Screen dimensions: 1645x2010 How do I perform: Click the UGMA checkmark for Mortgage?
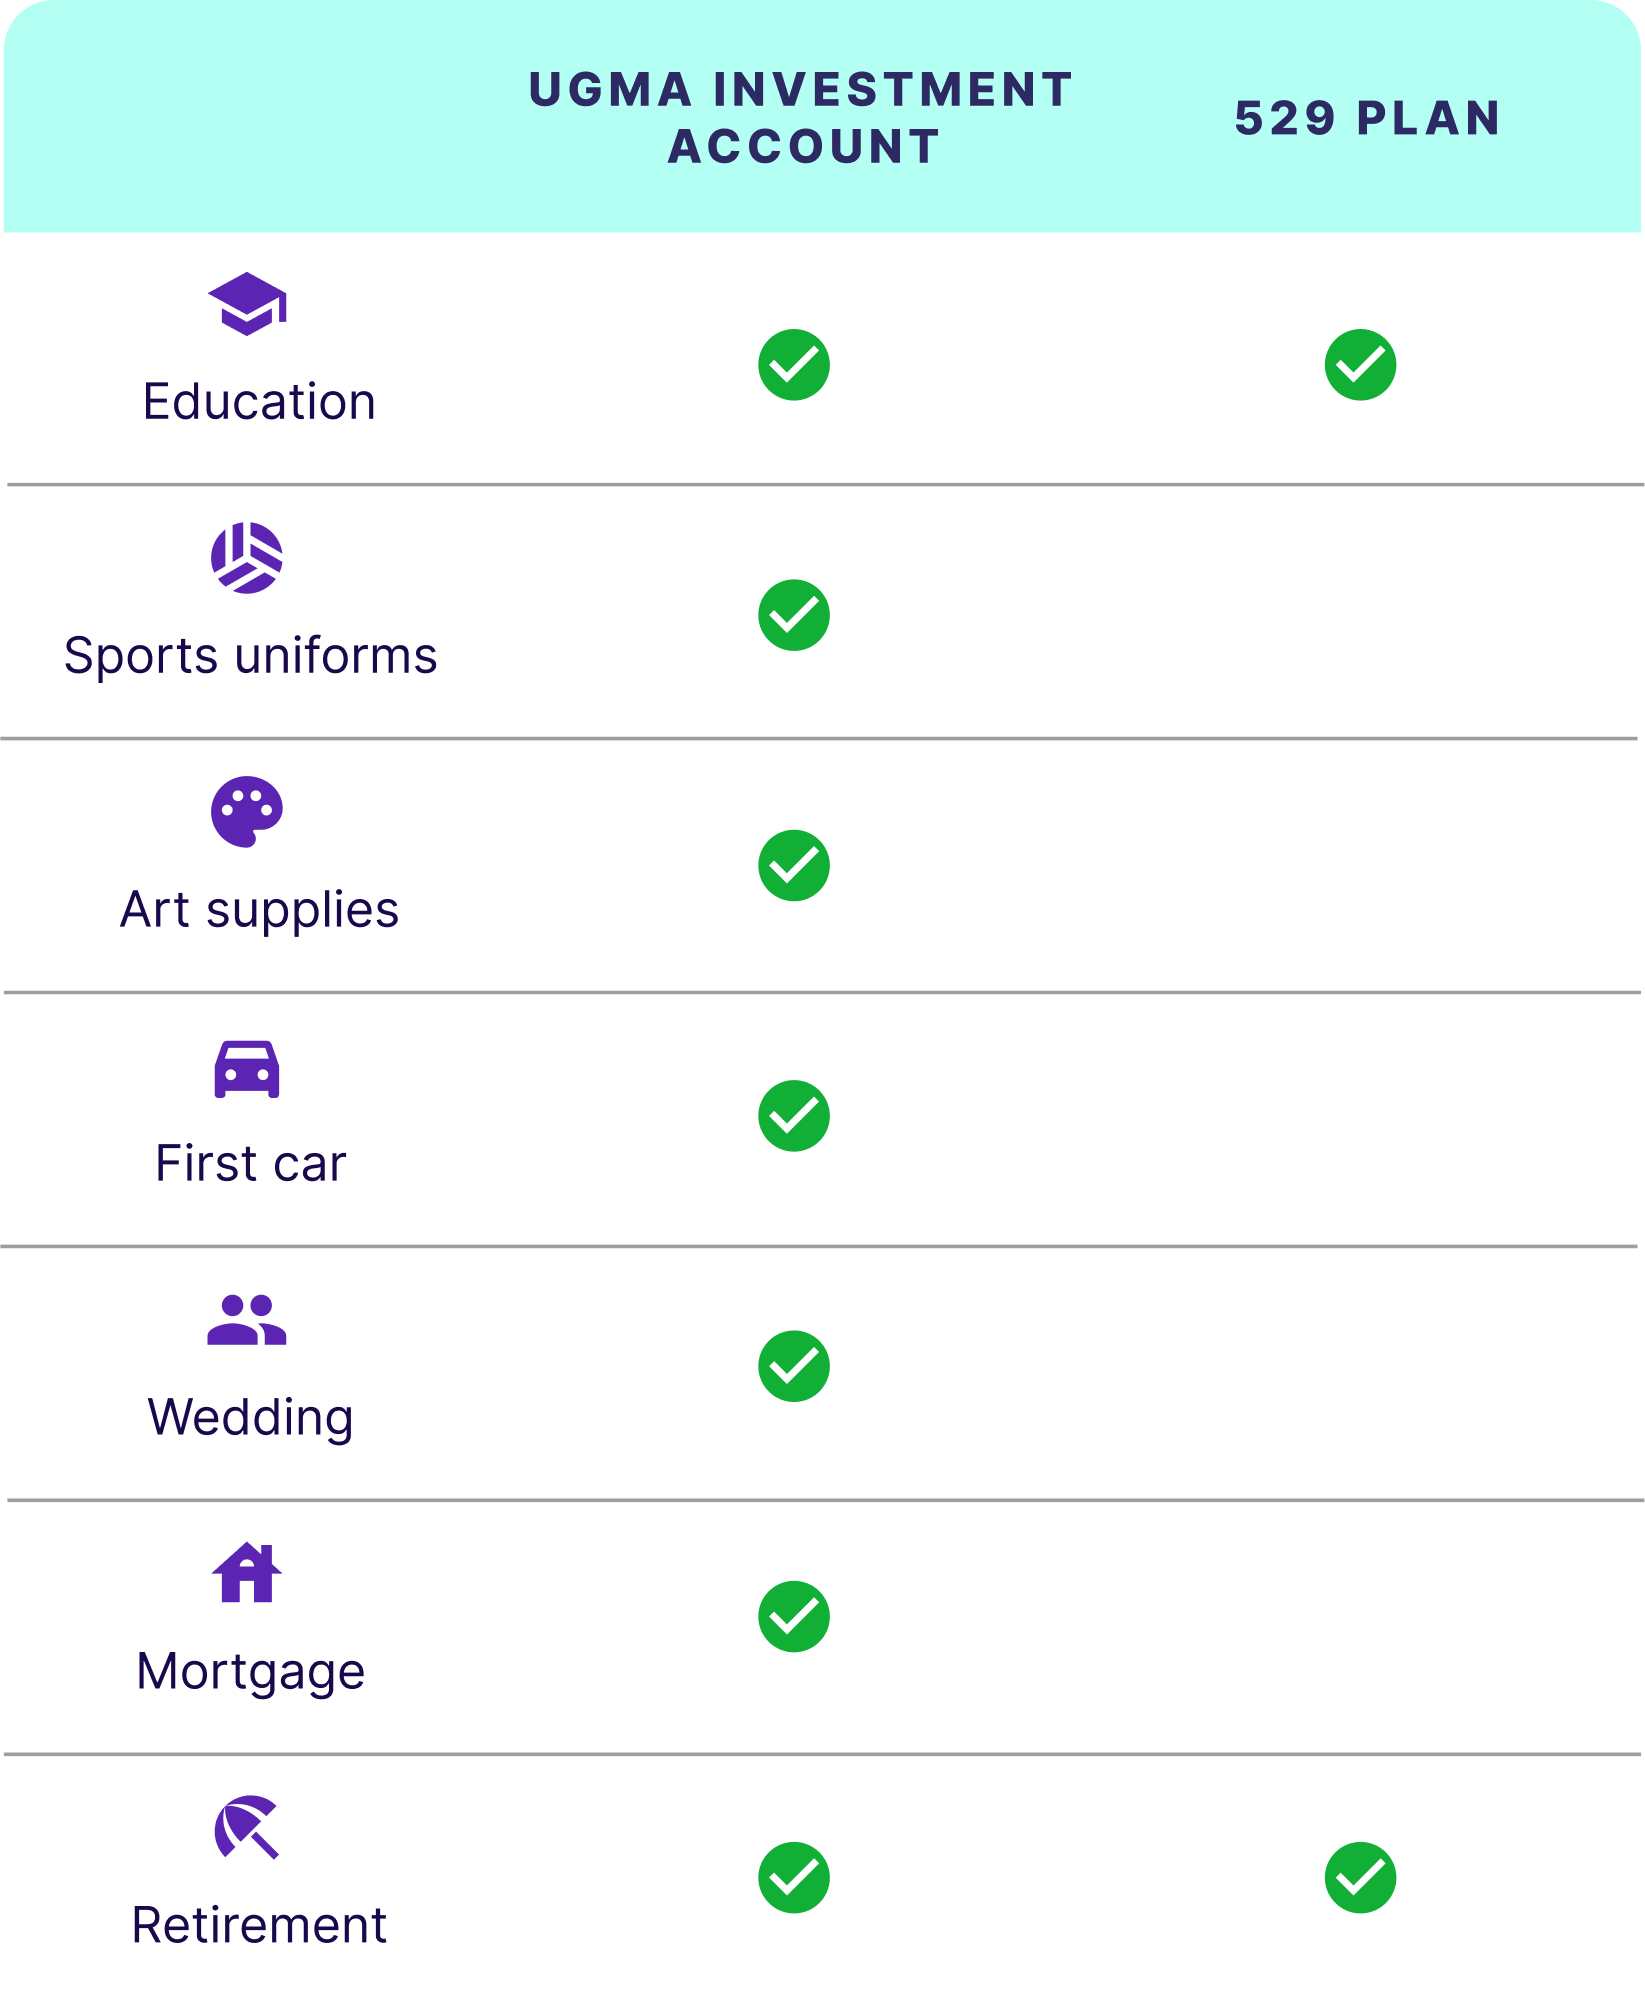click(794, 1617)
